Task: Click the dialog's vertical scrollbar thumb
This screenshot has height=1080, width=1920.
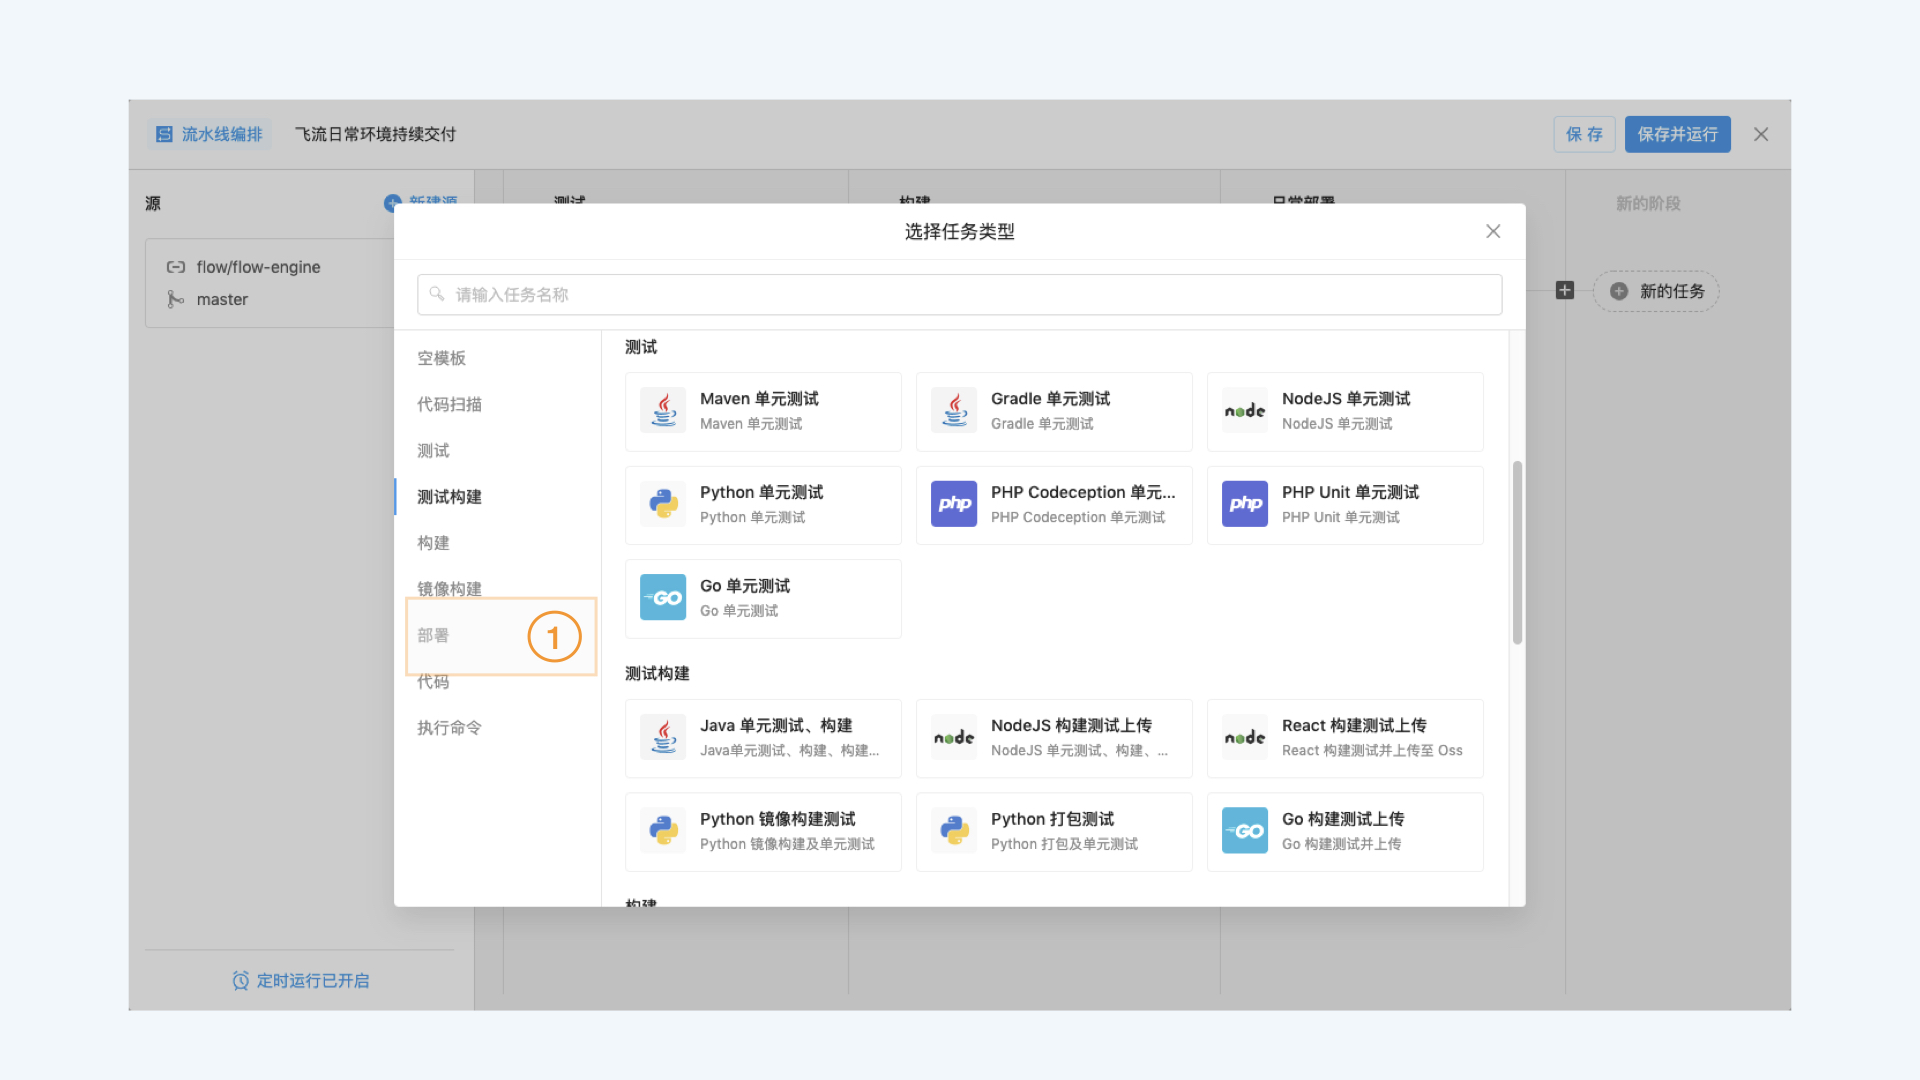Action: click(1517, 552)
